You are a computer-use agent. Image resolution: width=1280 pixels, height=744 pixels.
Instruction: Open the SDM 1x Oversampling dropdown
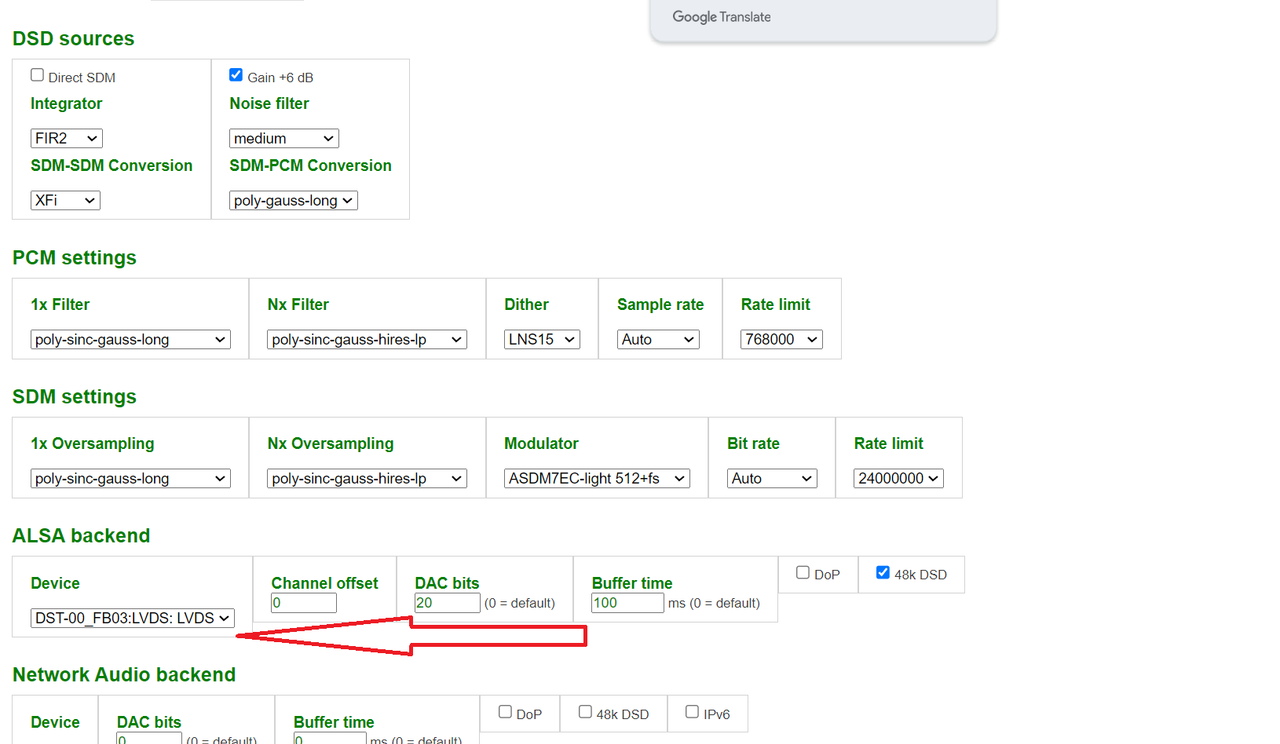(x=131, y=479)
